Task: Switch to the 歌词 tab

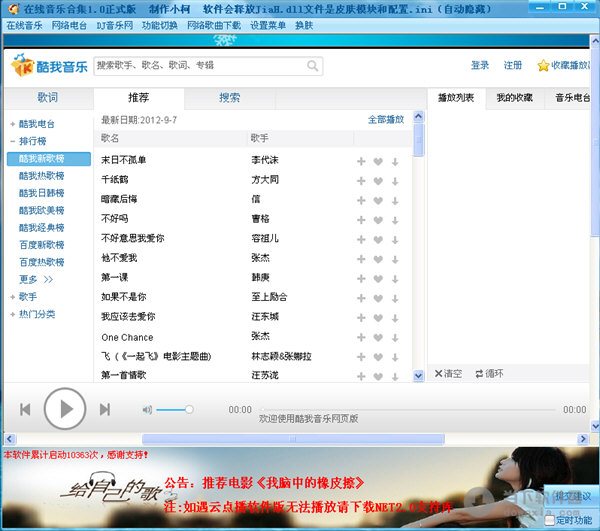Action: [48, 98]
